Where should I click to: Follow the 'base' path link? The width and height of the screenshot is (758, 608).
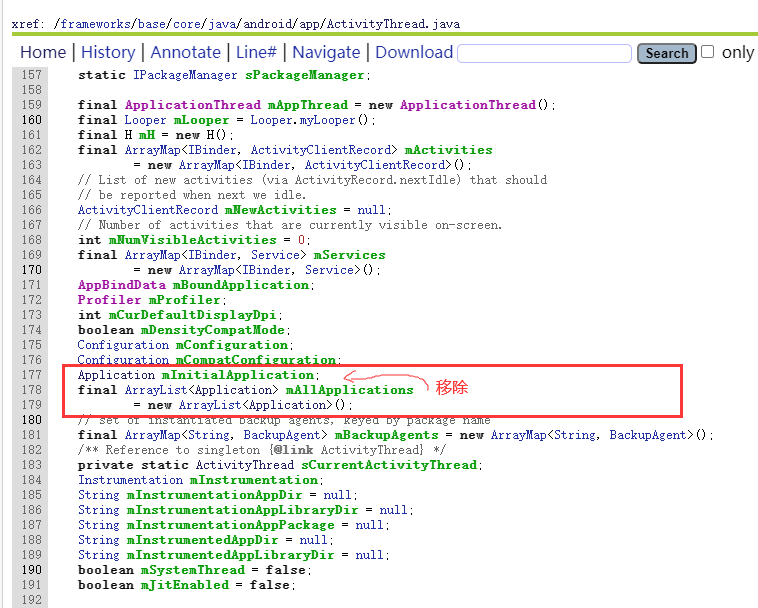click(x=152, y=24)
